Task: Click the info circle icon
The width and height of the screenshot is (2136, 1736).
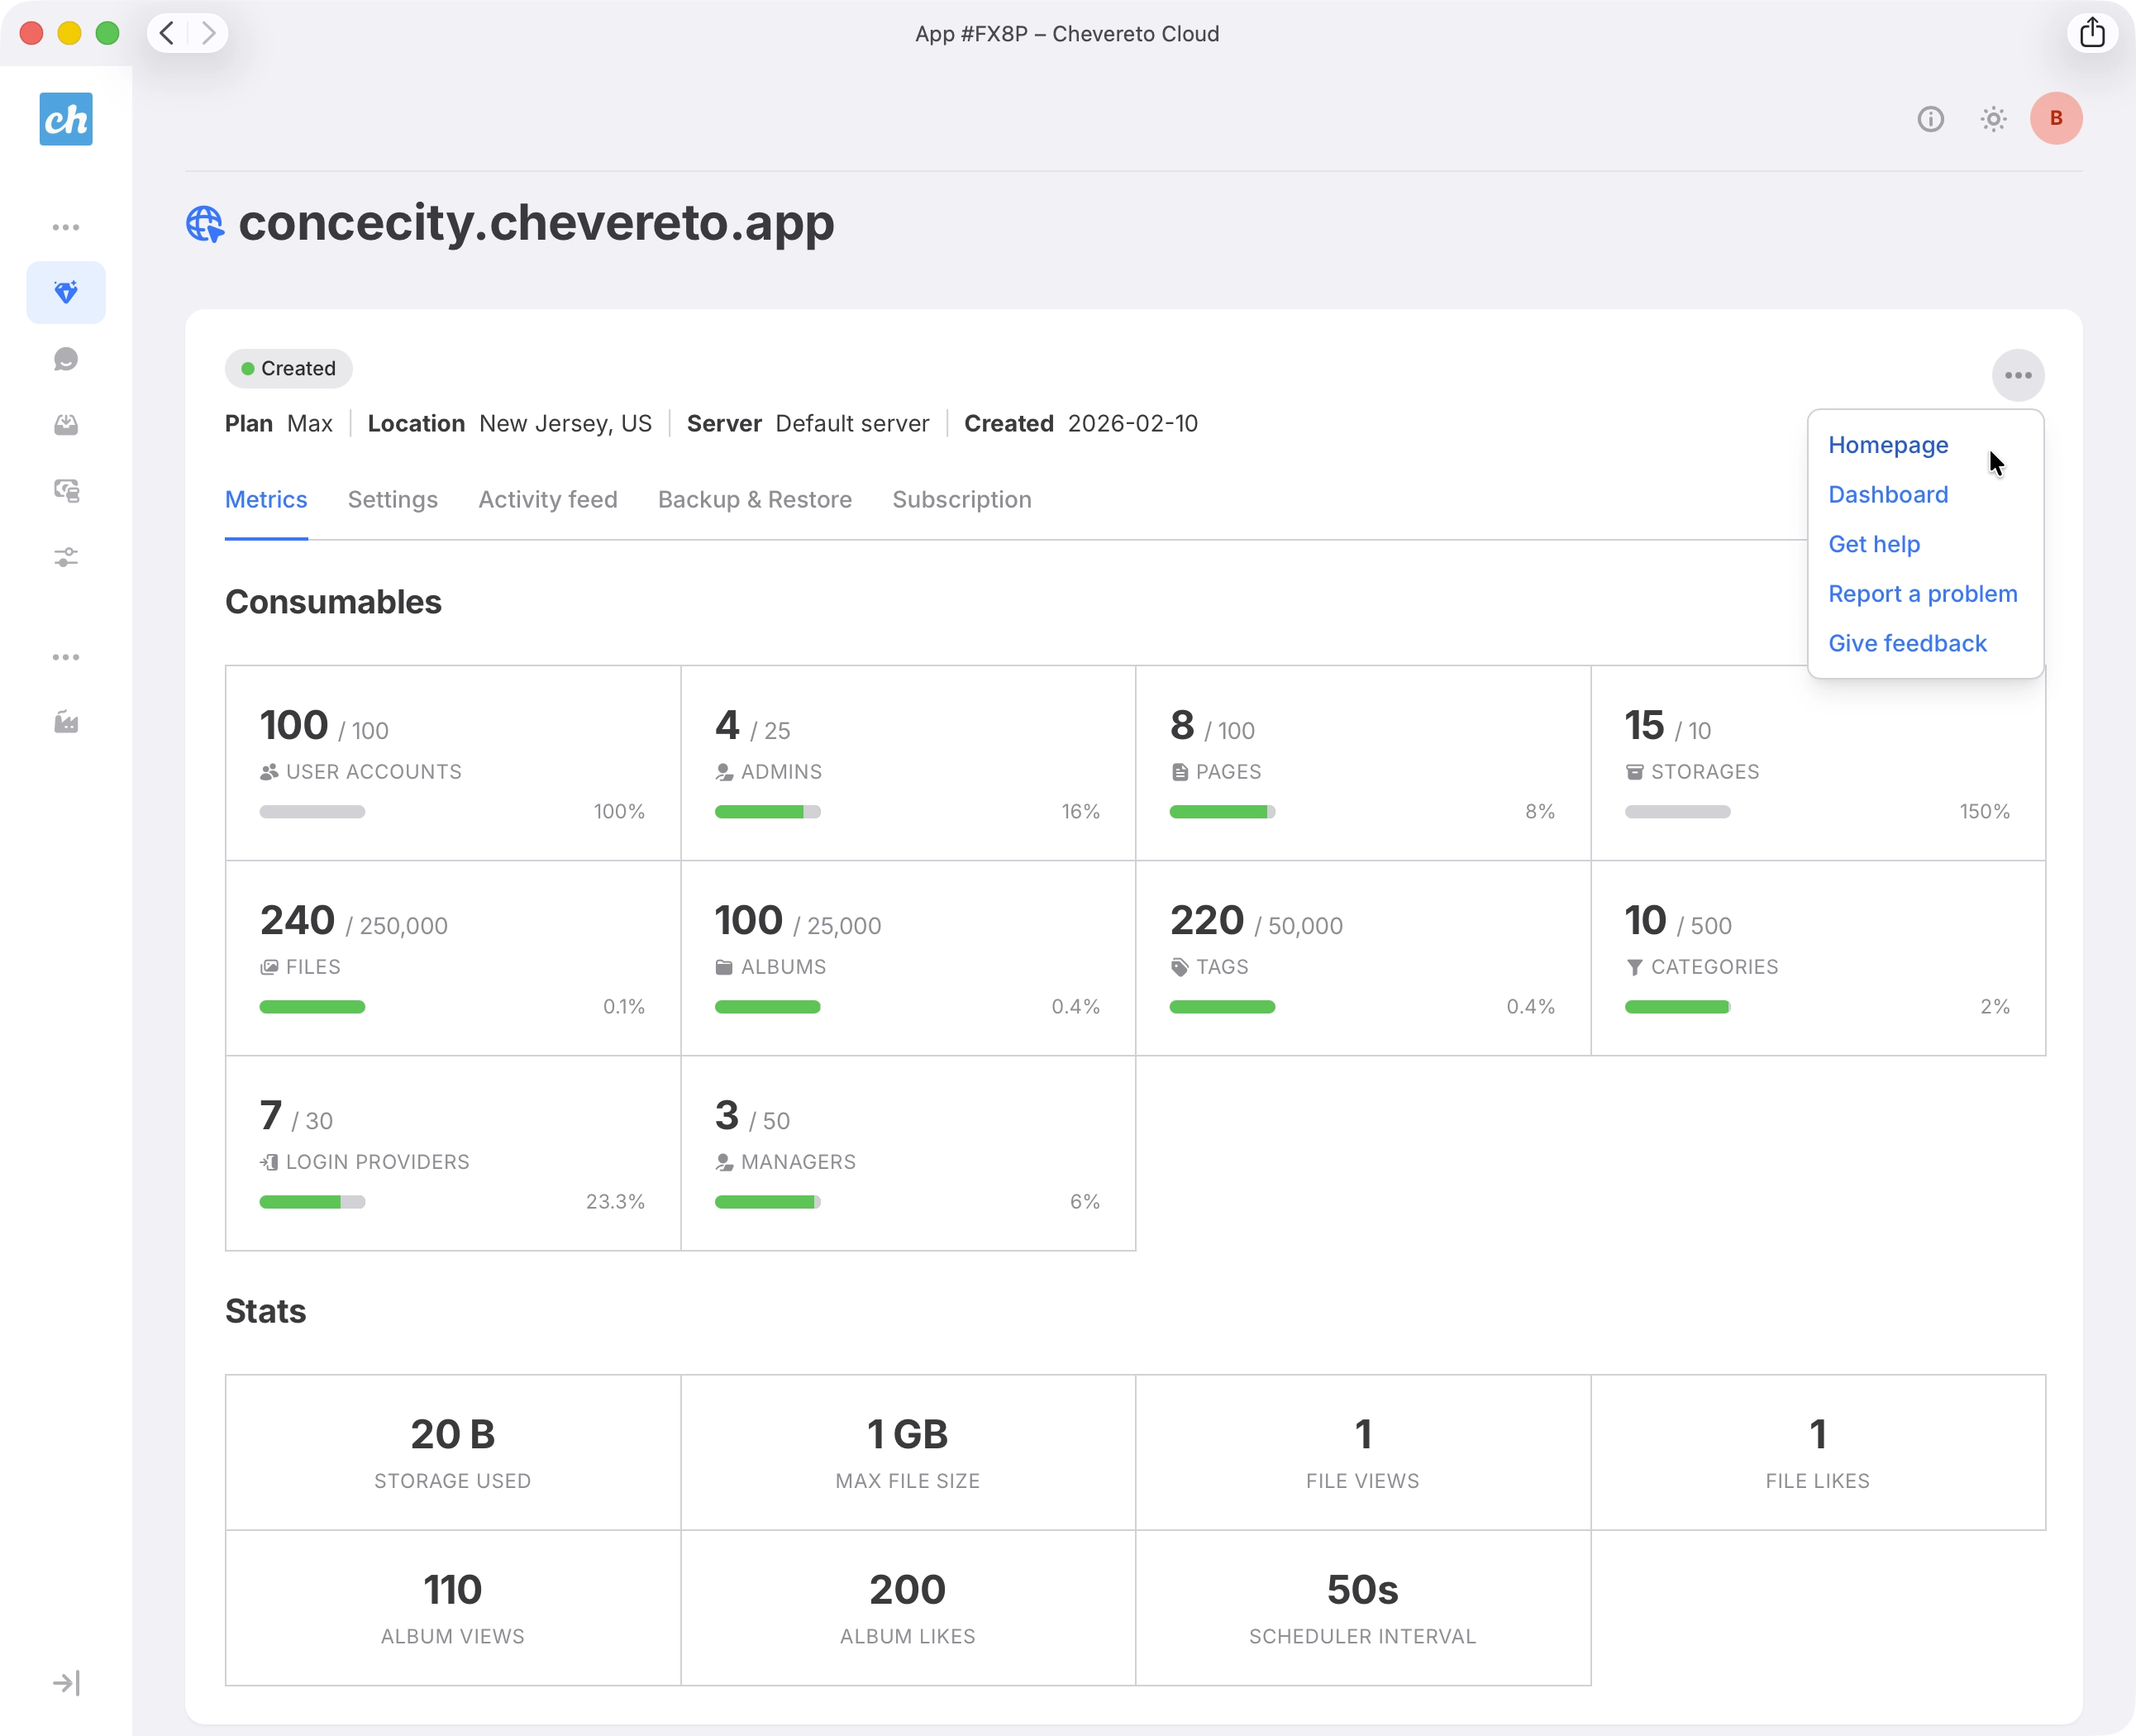Action: pyautogui.click(x=1930, y=119)
